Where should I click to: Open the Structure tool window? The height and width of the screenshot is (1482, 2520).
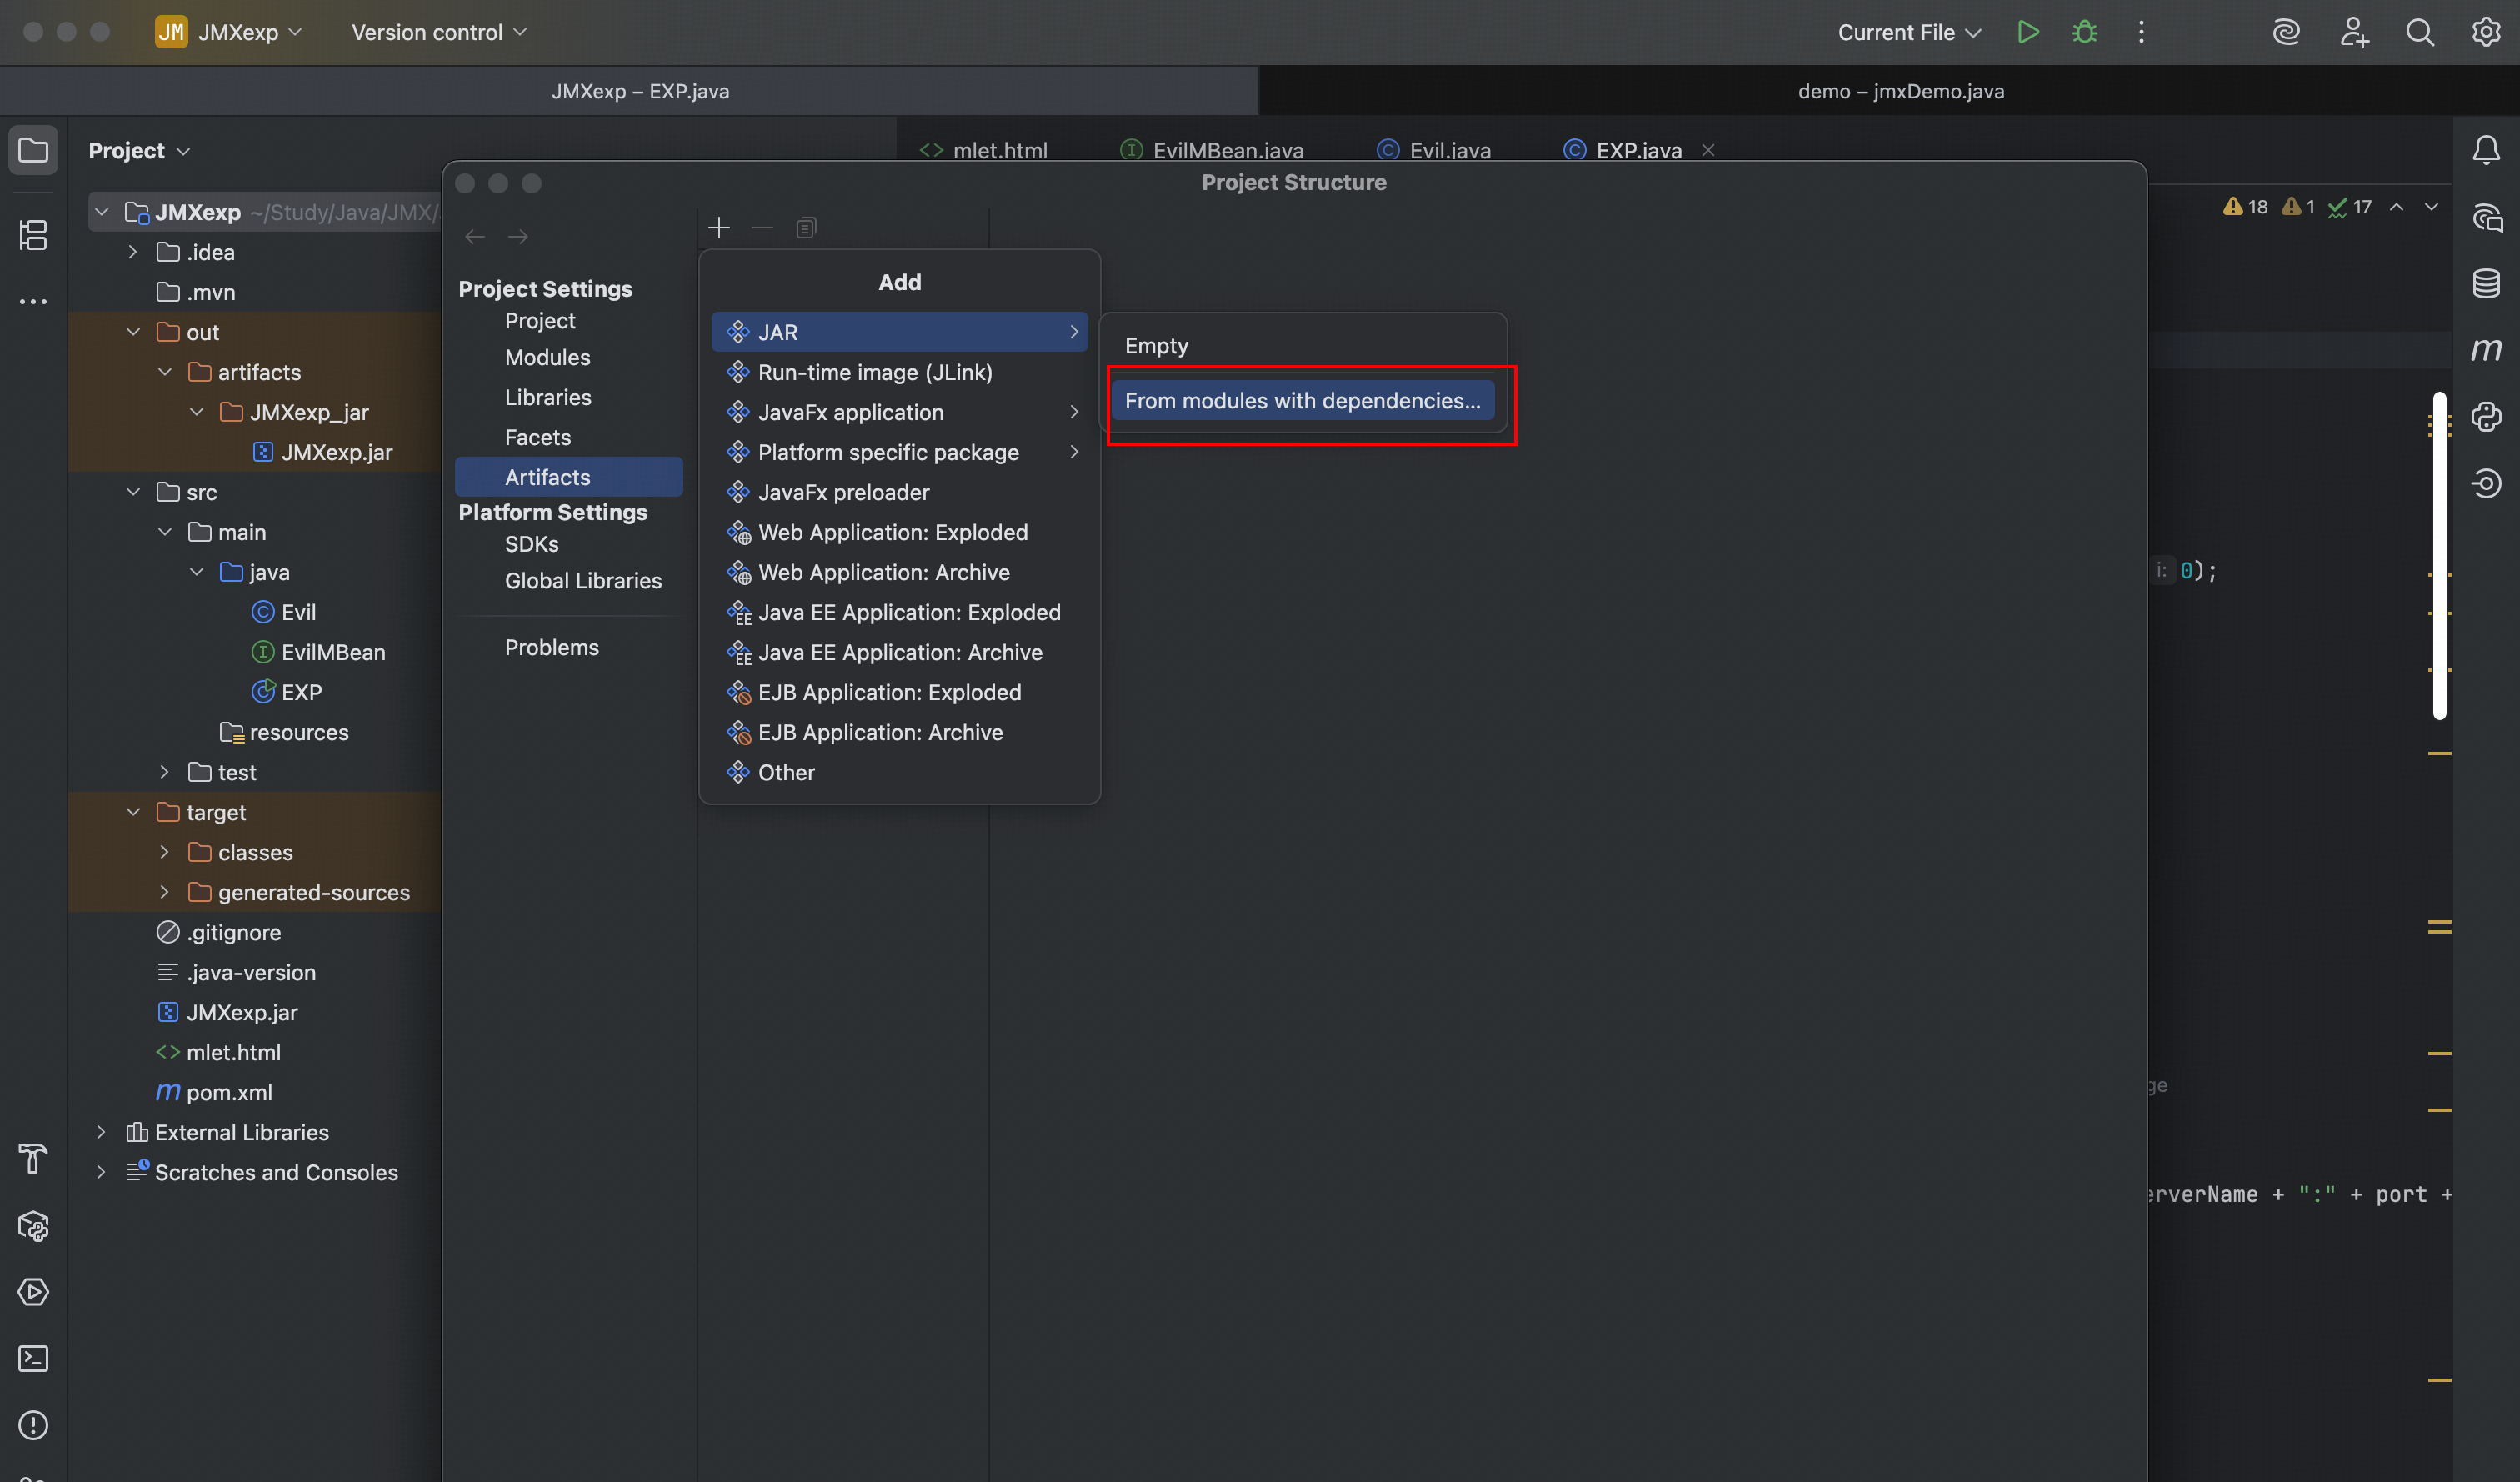(x=33, y=235)
